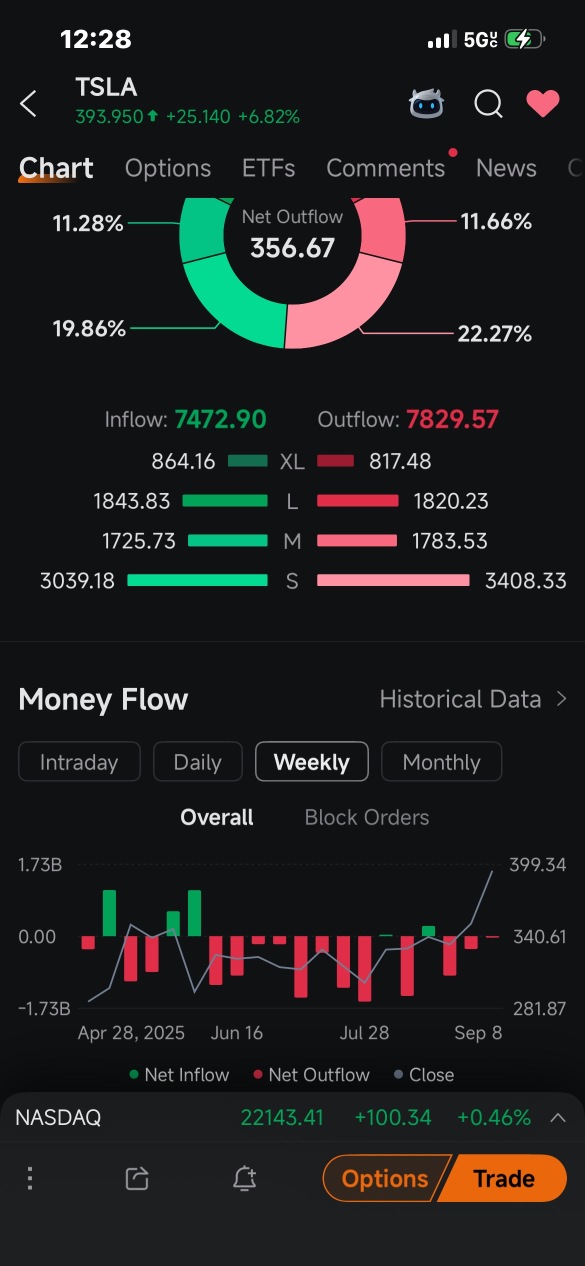
Task: Tap the XL inflow value 864.16
Action: click(183, 461)
